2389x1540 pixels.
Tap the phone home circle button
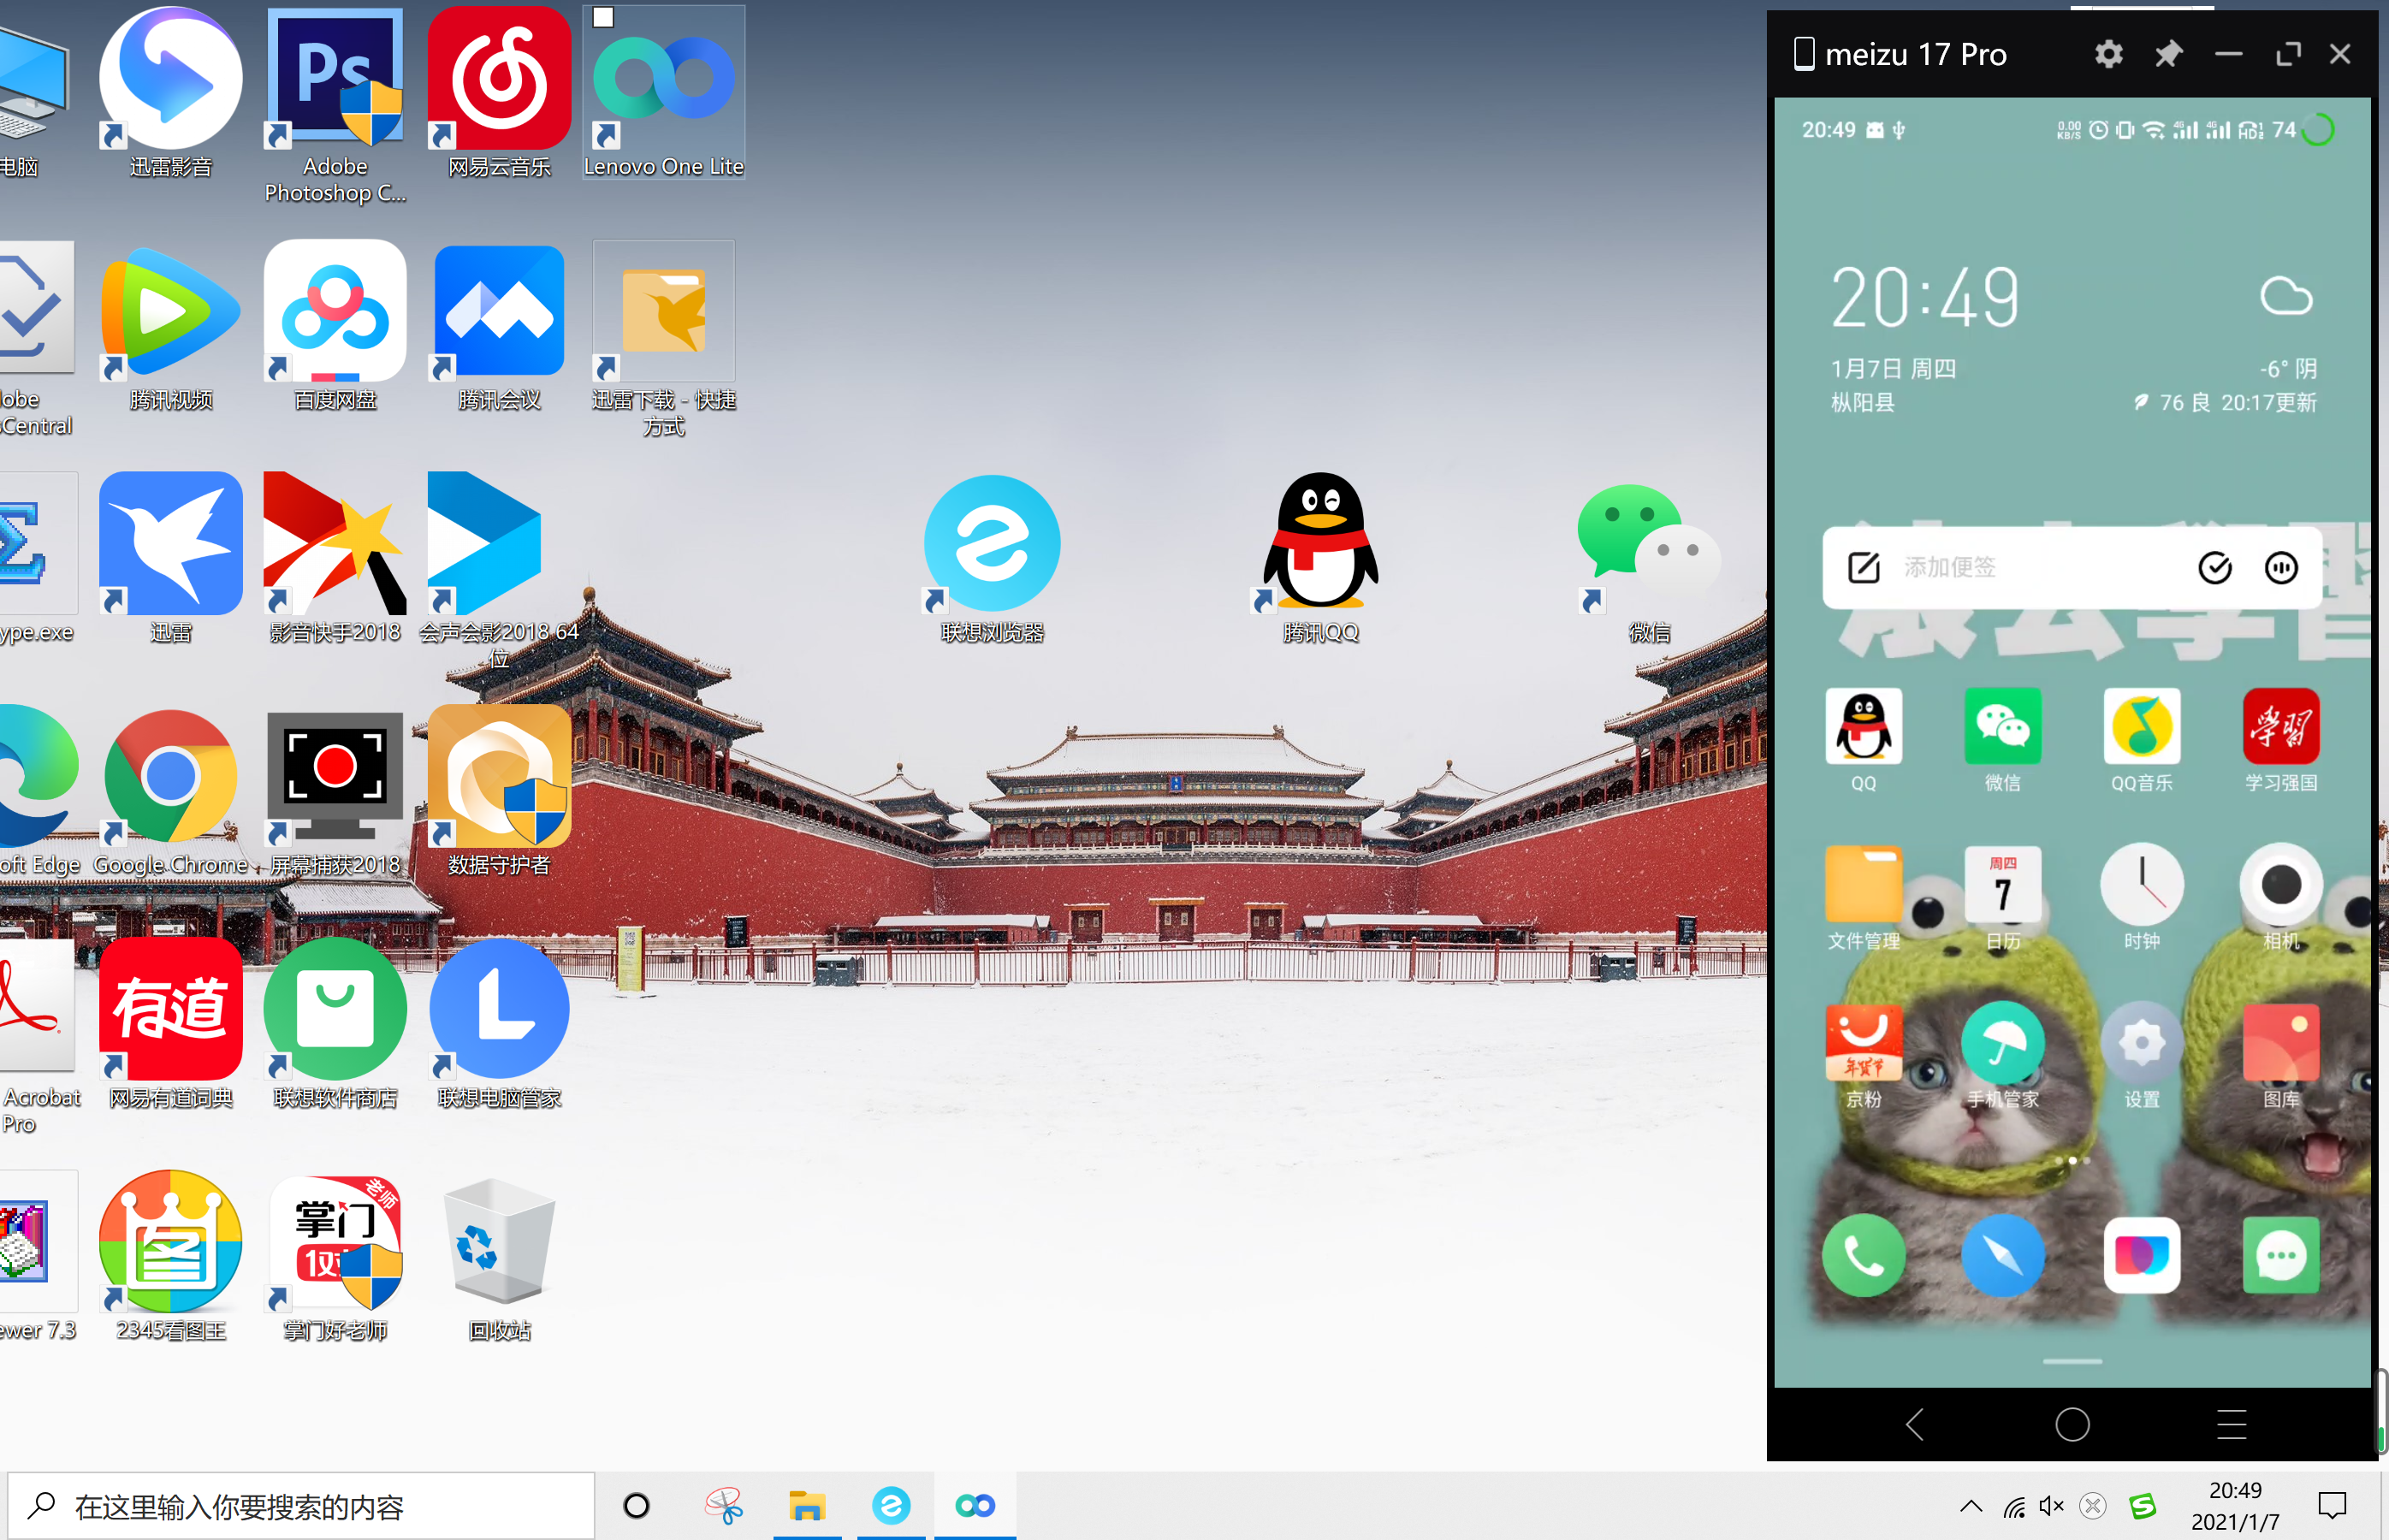point(2072,1424)
